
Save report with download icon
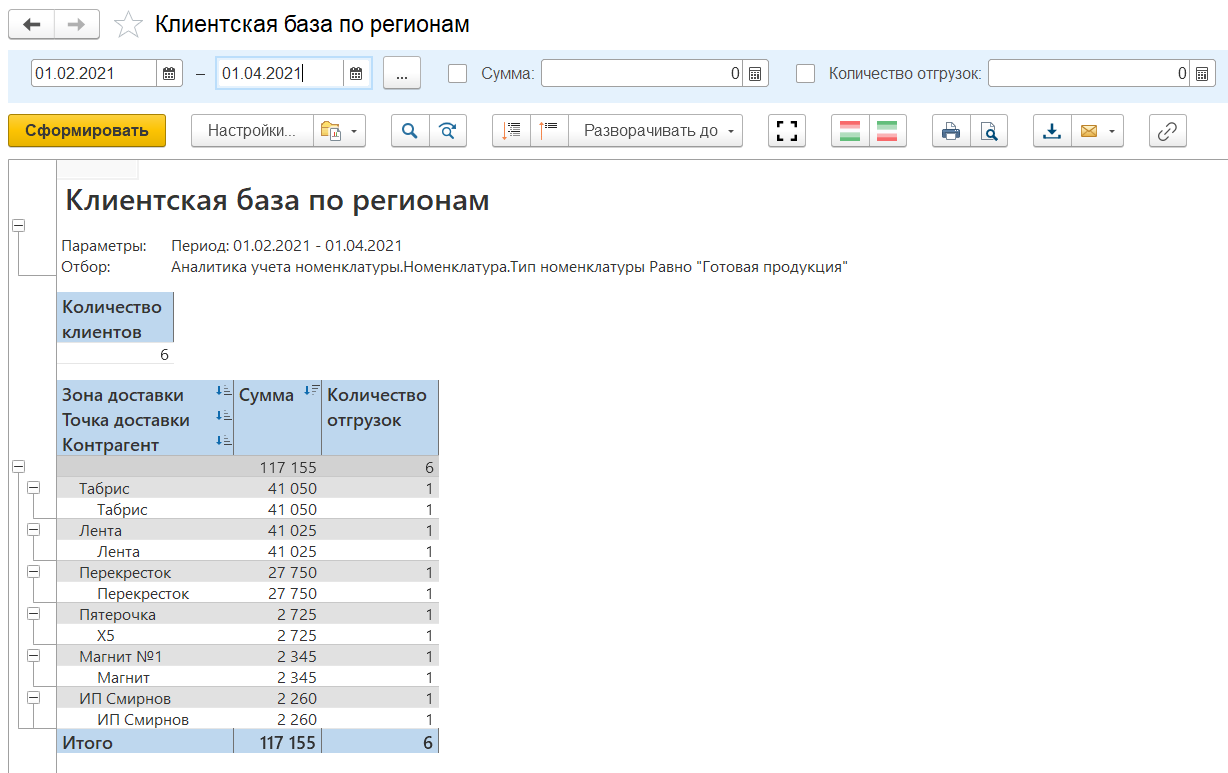click(x=1051, y=131)
